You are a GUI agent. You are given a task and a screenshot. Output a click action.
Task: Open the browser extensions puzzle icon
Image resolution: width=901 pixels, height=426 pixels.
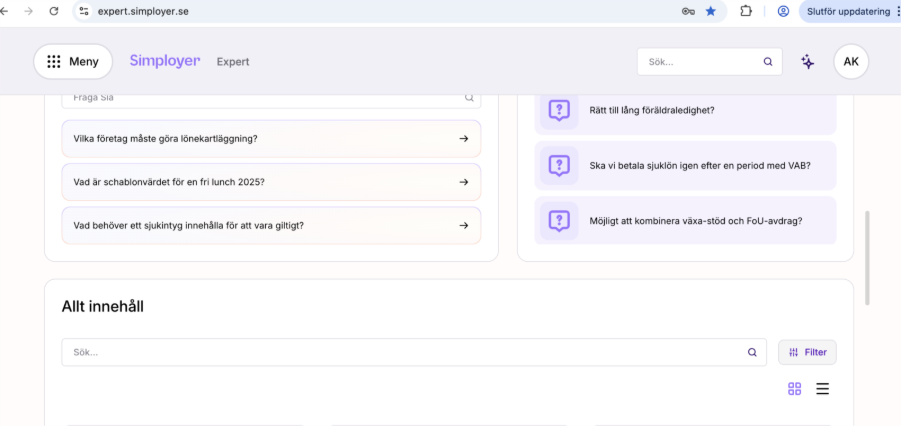[x=746, y=11]
